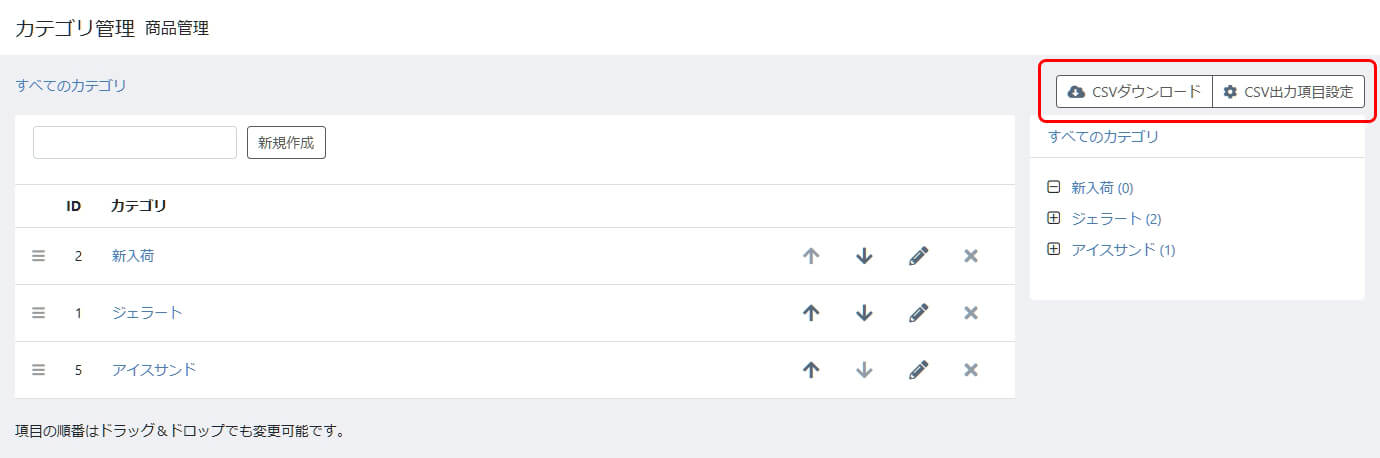Expand the ジェラート tree node

pos(1053,218)
